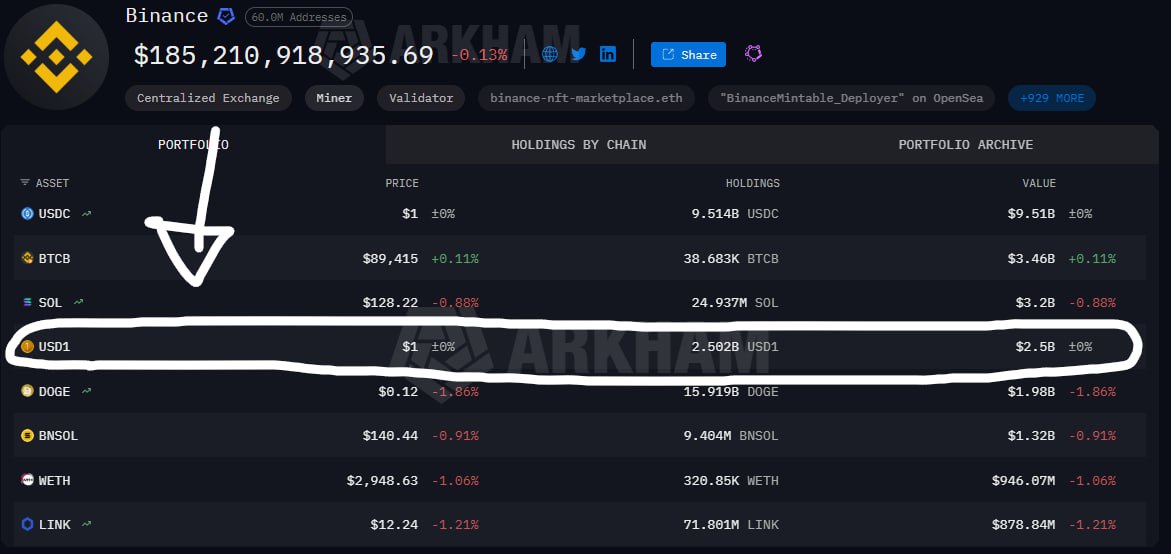Click the purple visualizer icon beside Share
This screenshot has width=1171, height=554.
click(x=754, y=54)
